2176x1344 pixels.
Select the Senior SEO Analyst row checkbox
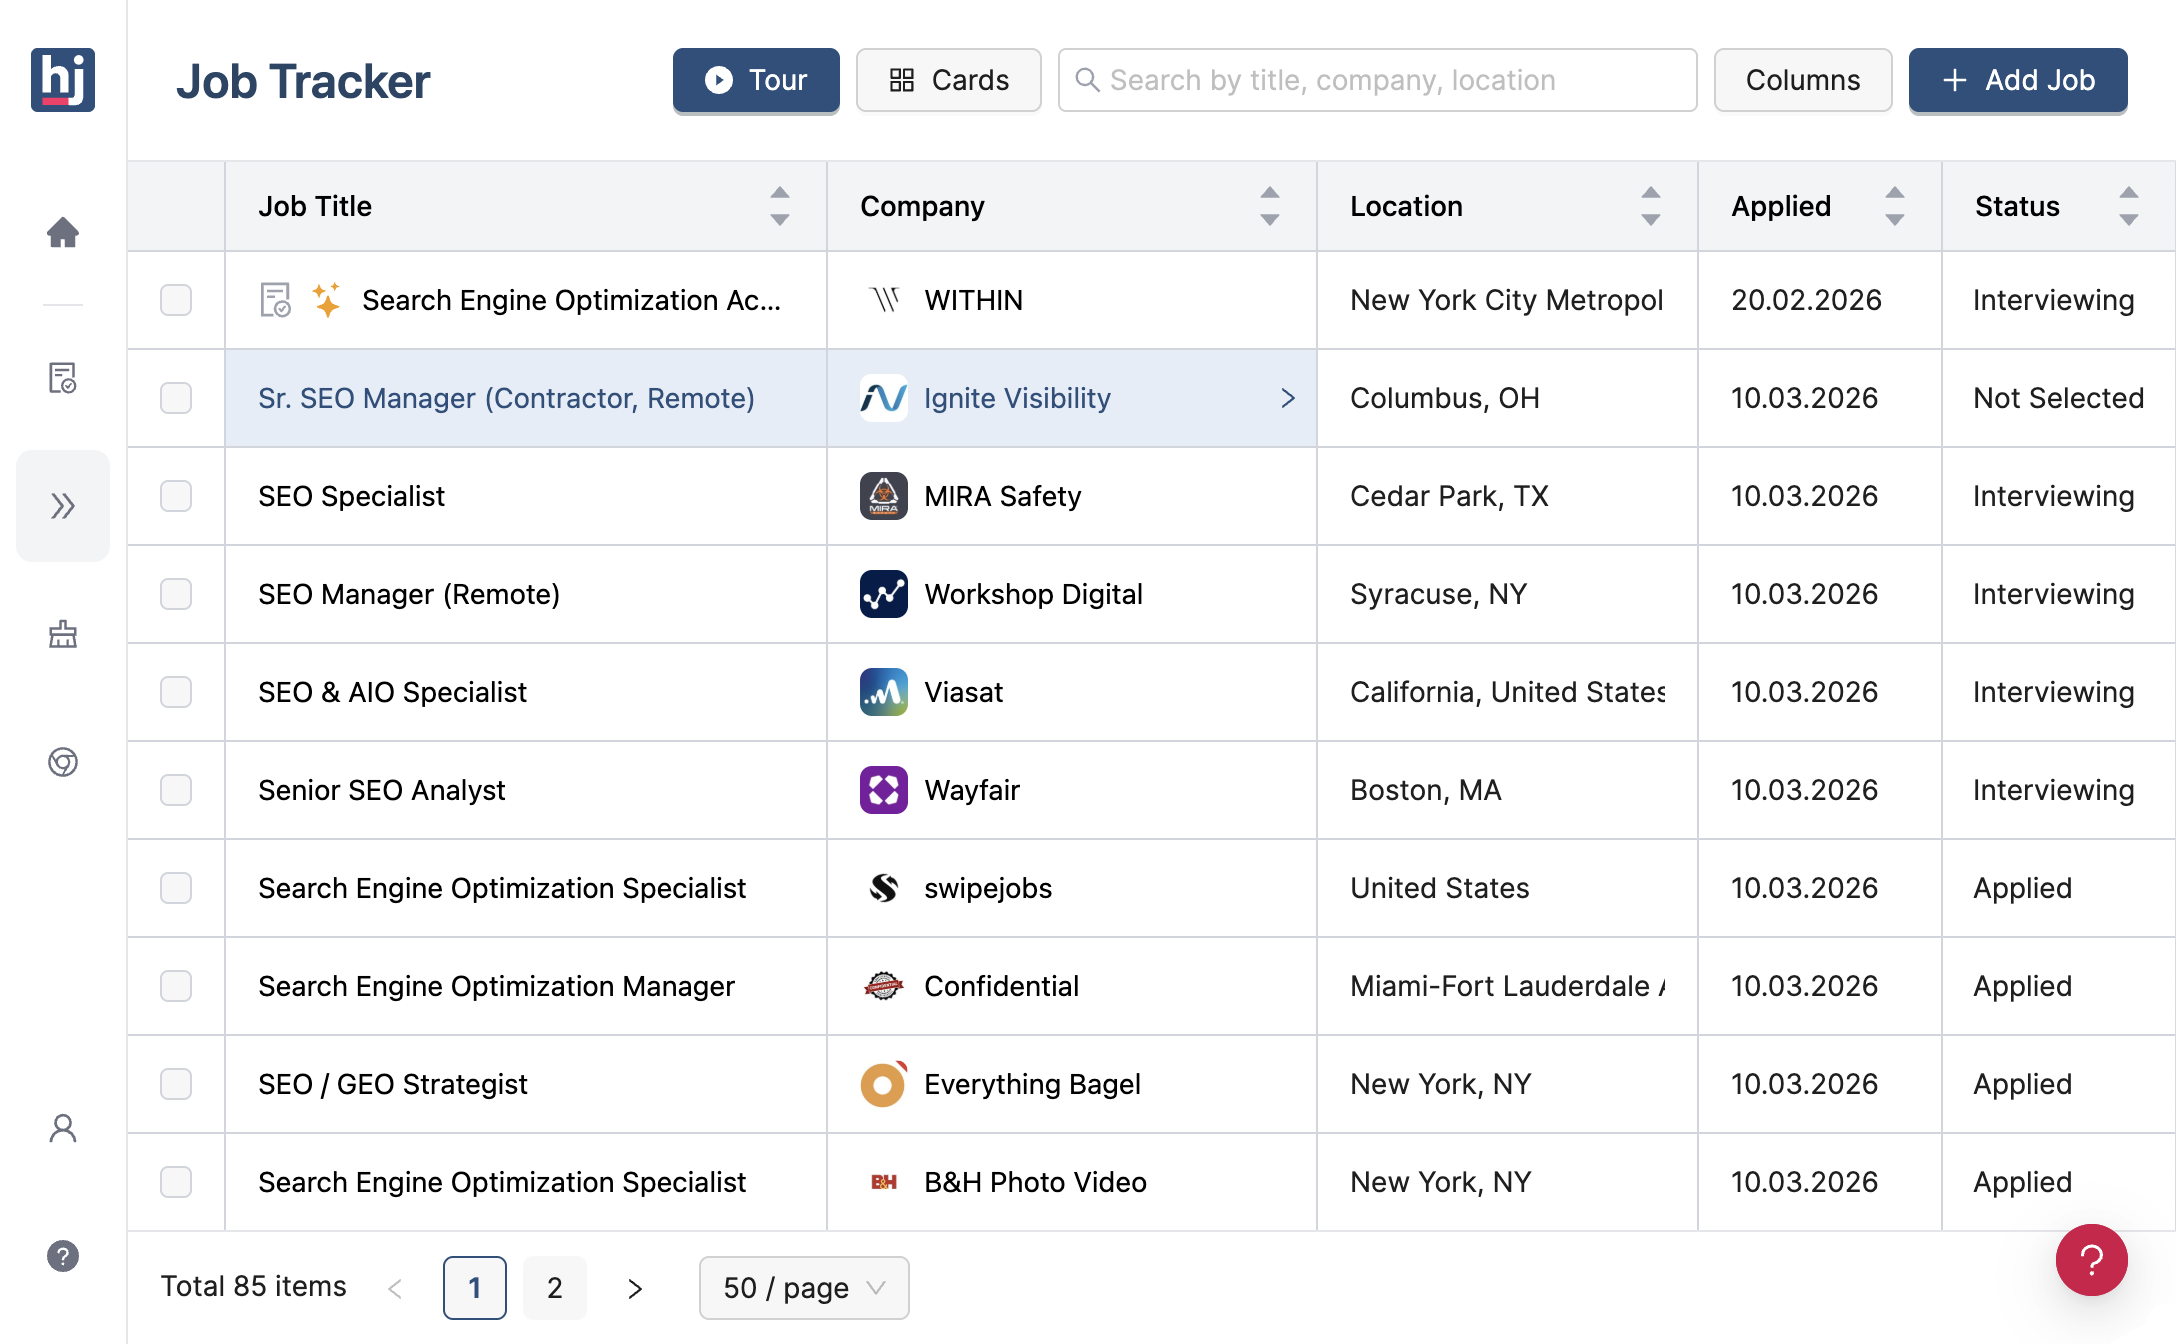(175, 790)
